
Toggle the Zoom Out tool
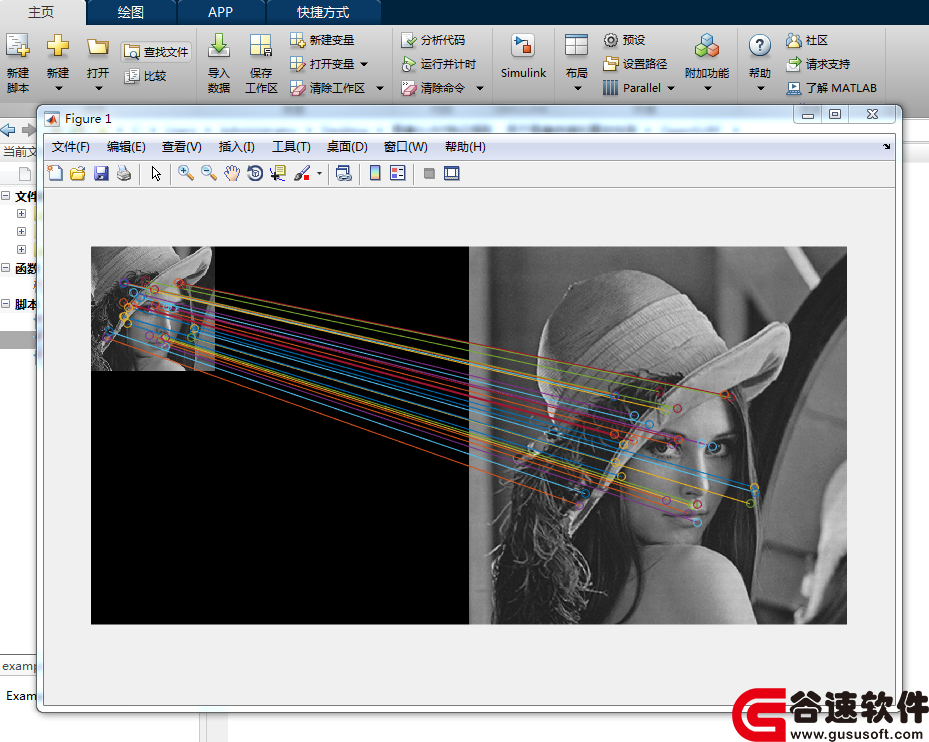(209, 173)
